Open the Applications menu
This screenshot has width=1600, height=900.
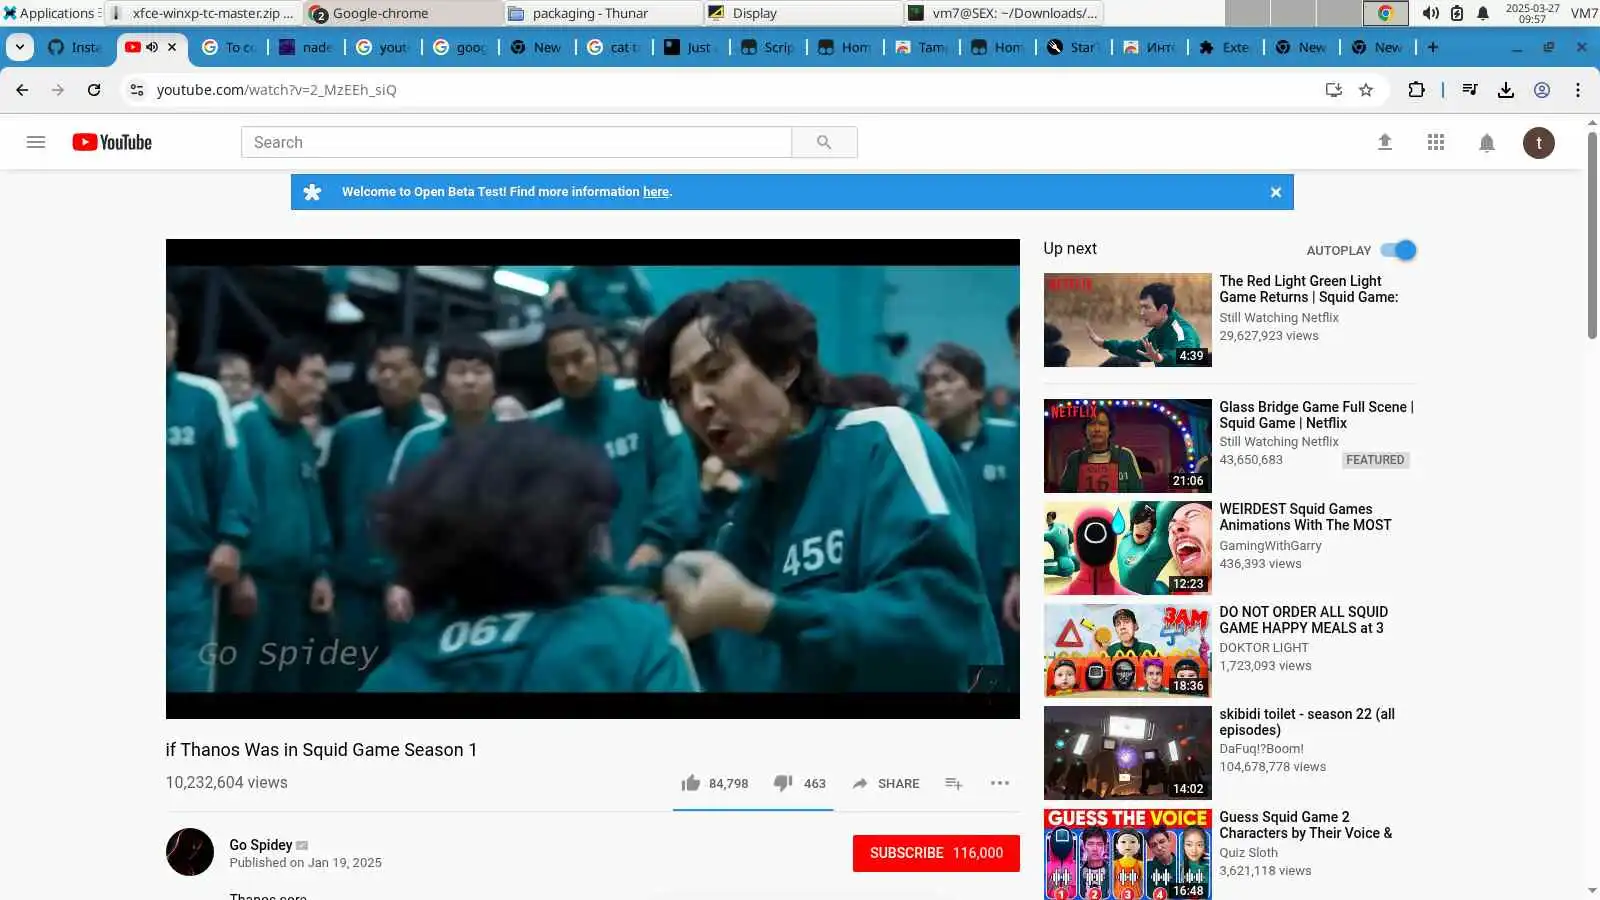pos(50,13)
